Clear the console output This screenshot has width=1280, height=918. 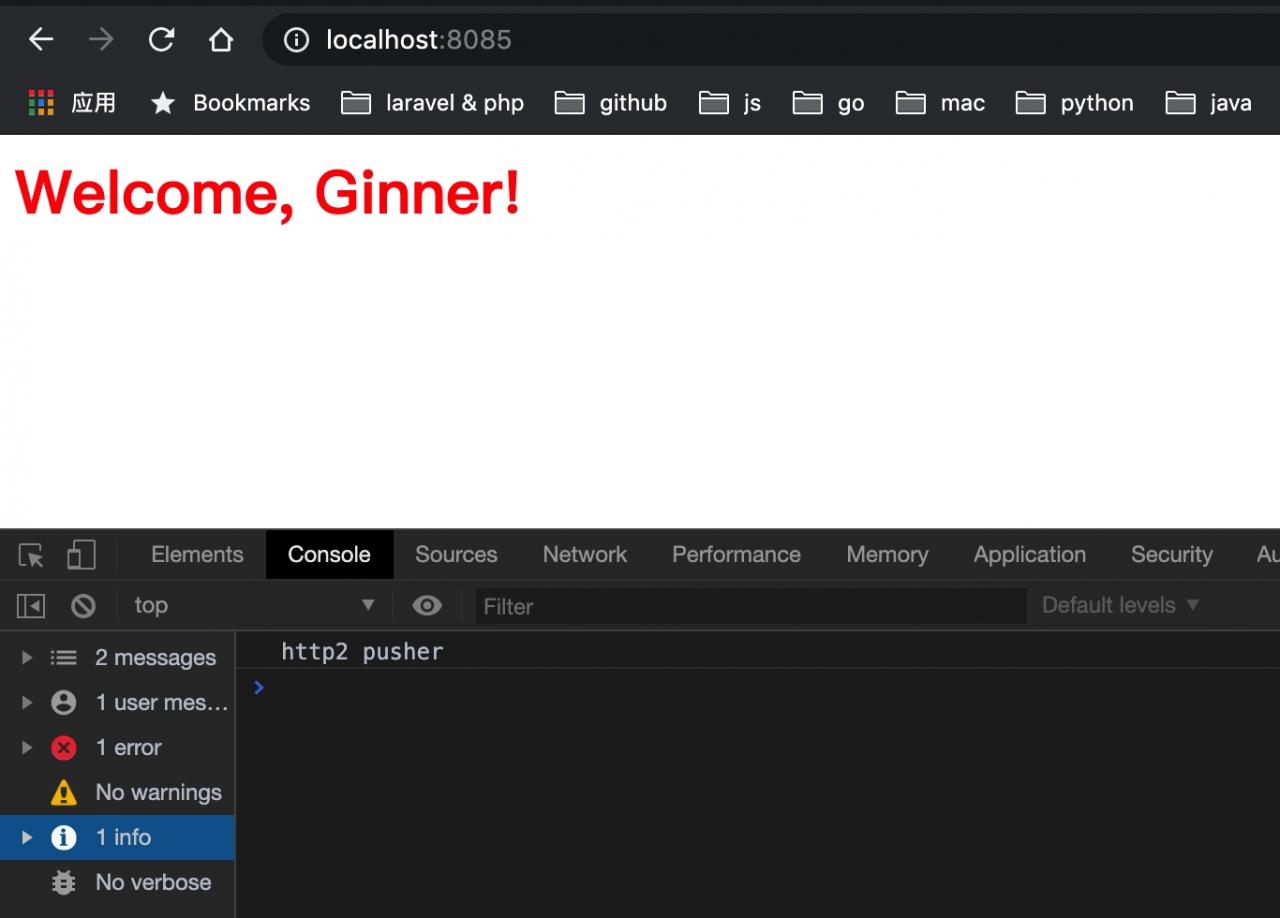coord(83,605)
